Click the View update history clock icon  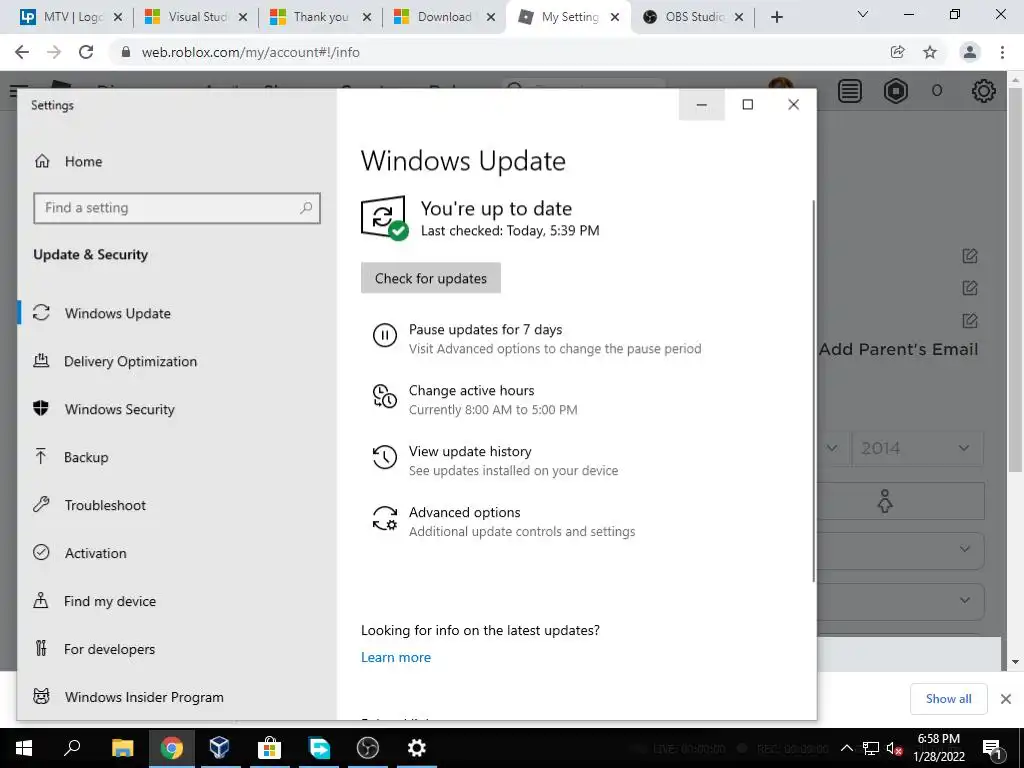385,457
